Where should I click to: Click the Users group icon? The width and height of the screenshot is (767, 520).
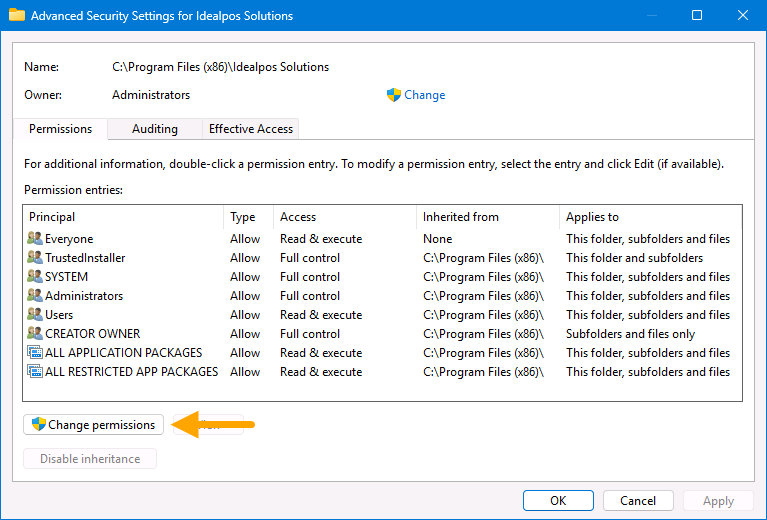[35, 314]
